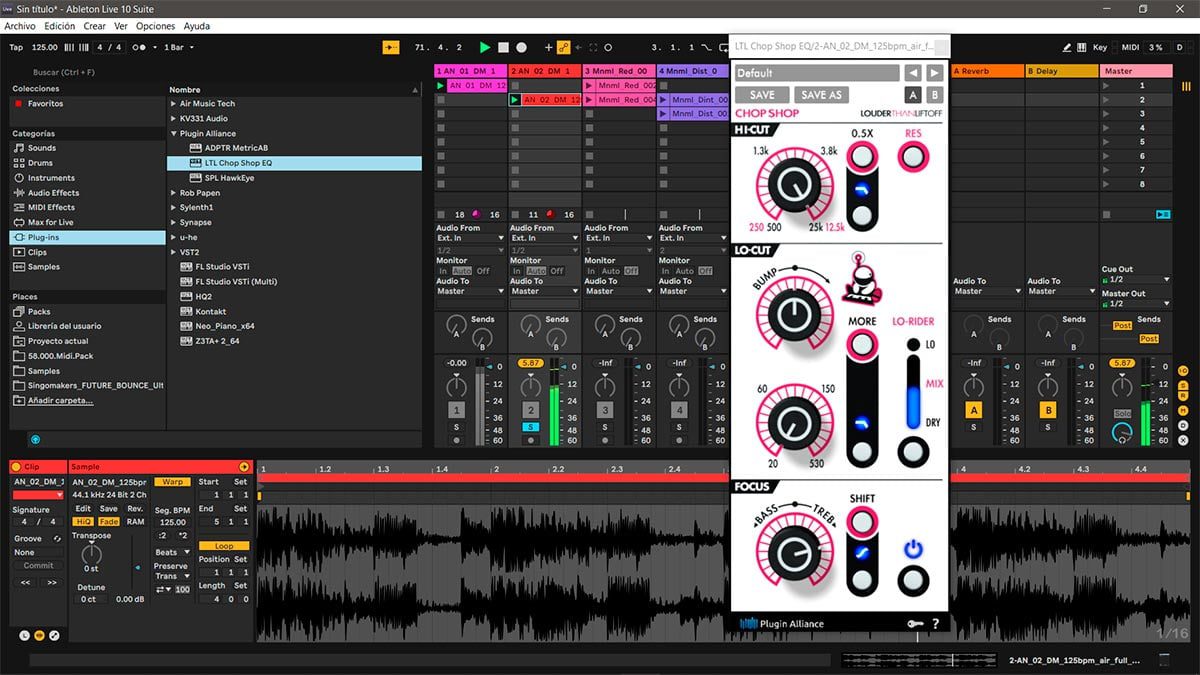Expand the Air Music Tech folder
Screen dimensions: 1200x675
tap(174, 104)
